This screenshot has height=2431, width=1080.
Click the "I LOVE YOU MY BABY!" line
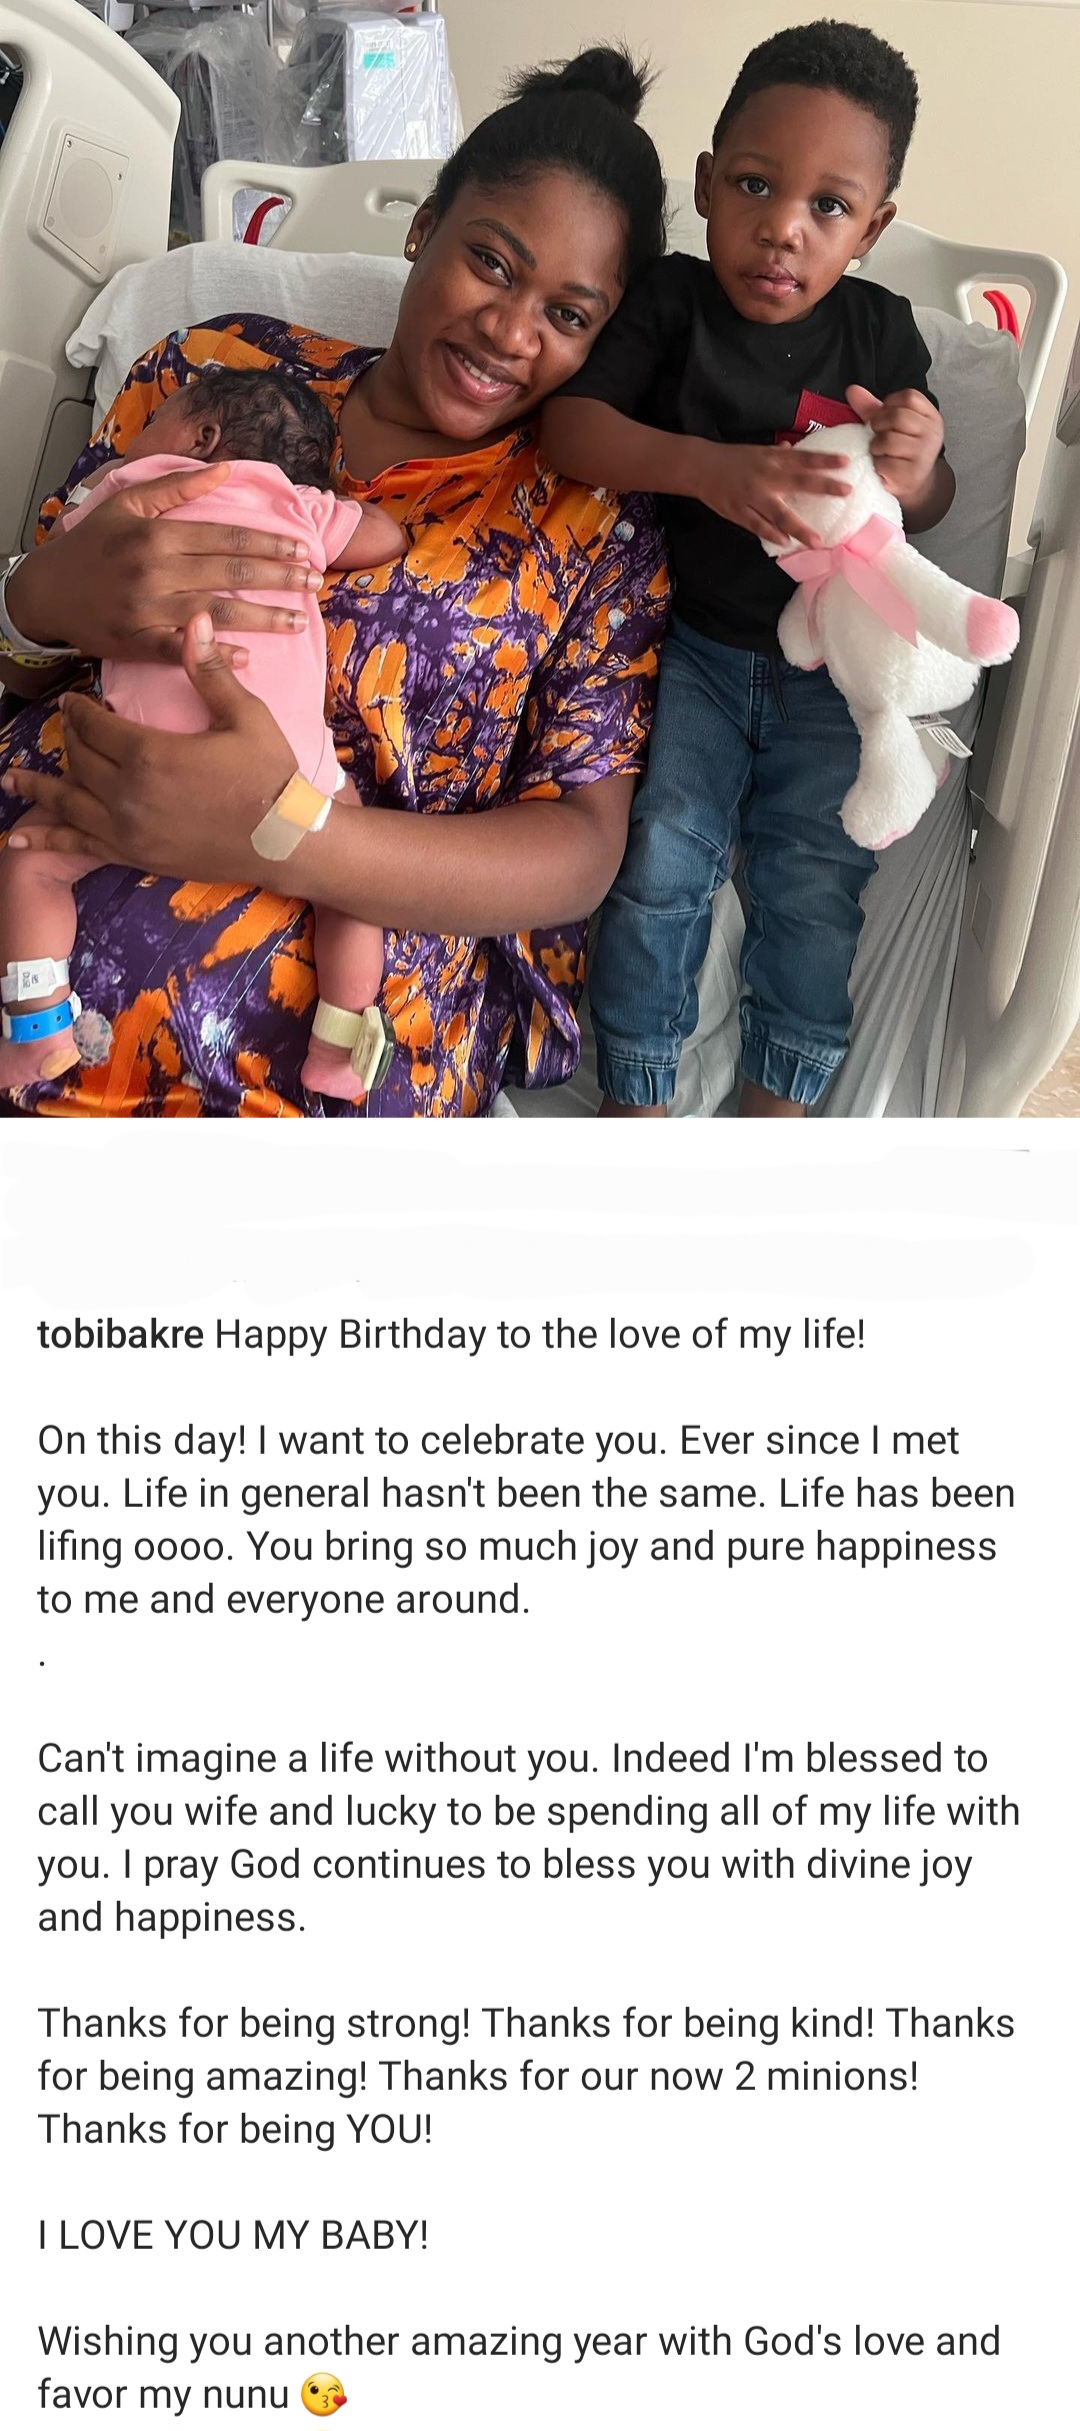[x=233, y=2235]
